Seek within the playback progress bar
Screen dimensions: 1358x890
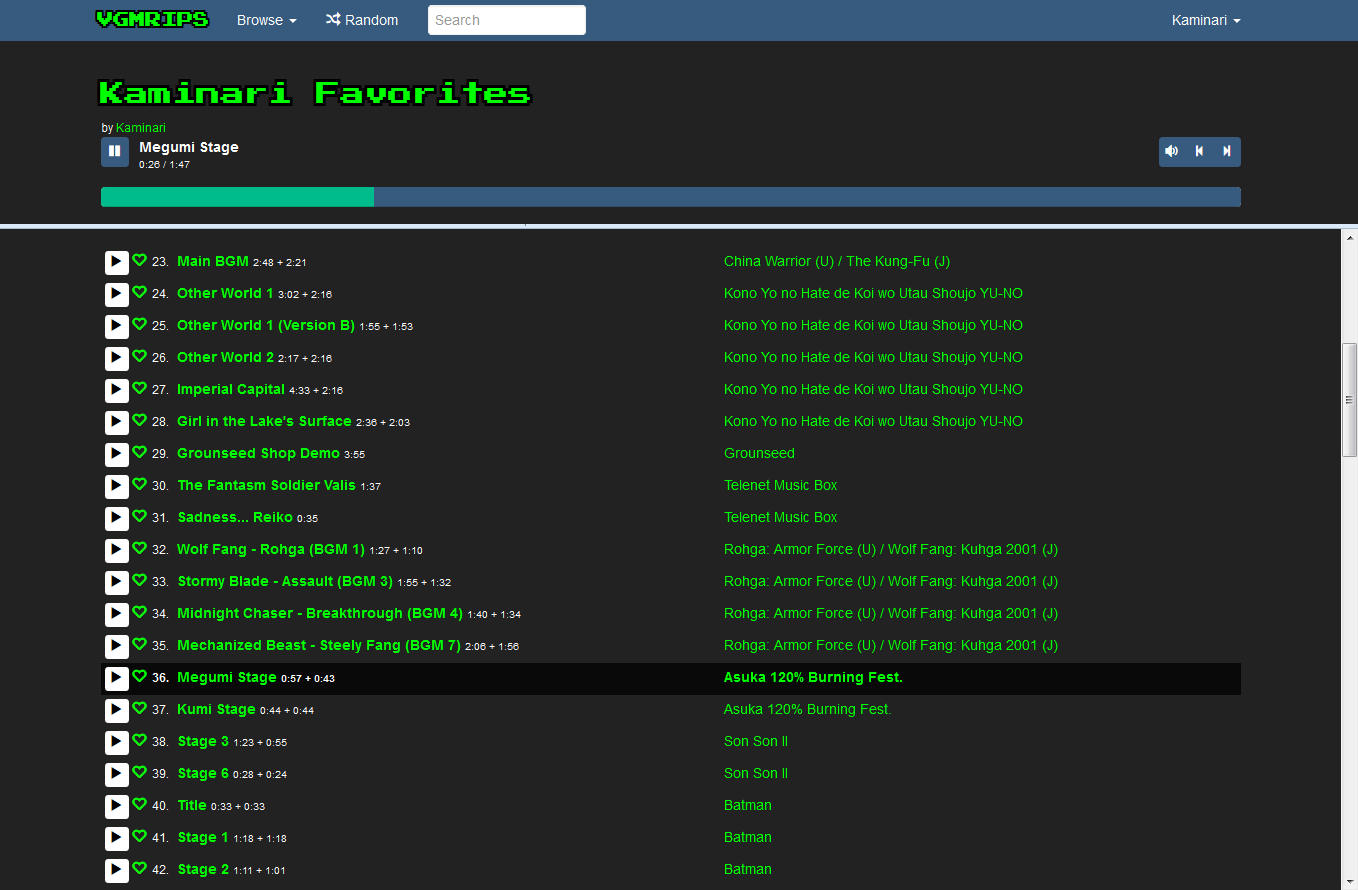(x=670, y=197)
